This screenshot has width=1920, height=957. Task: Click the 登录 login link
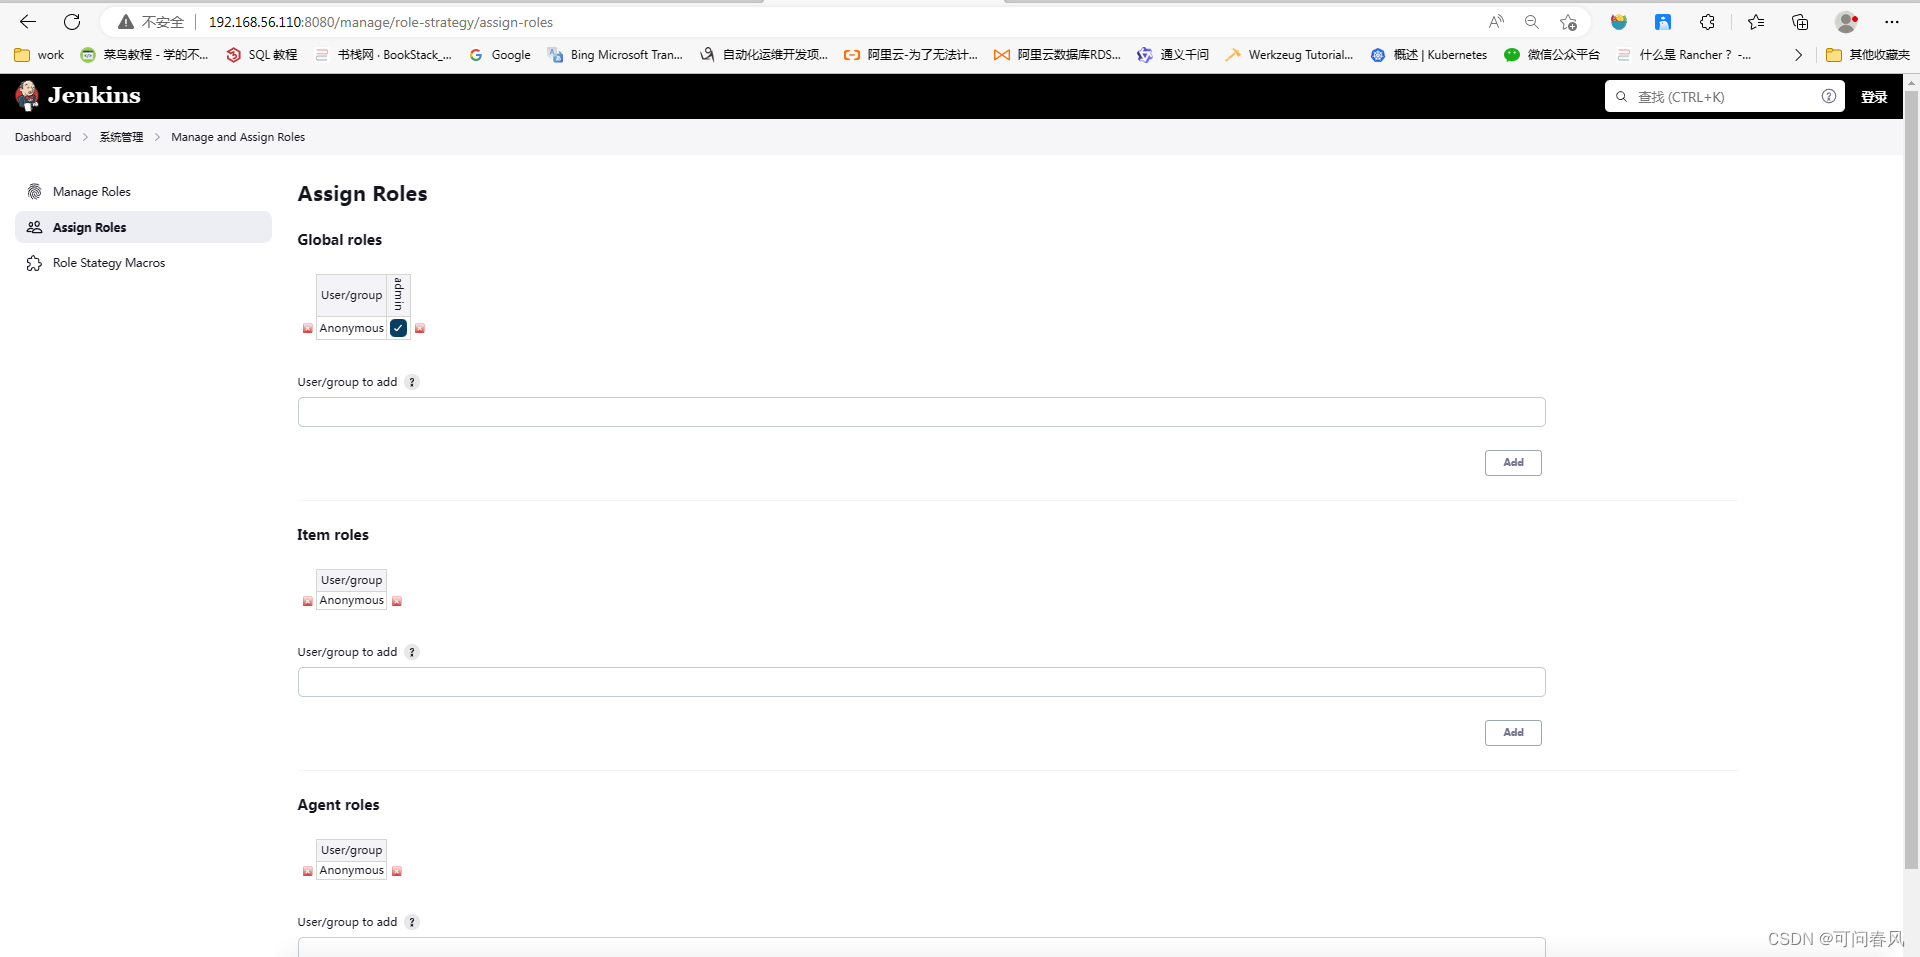[1874, 97]
